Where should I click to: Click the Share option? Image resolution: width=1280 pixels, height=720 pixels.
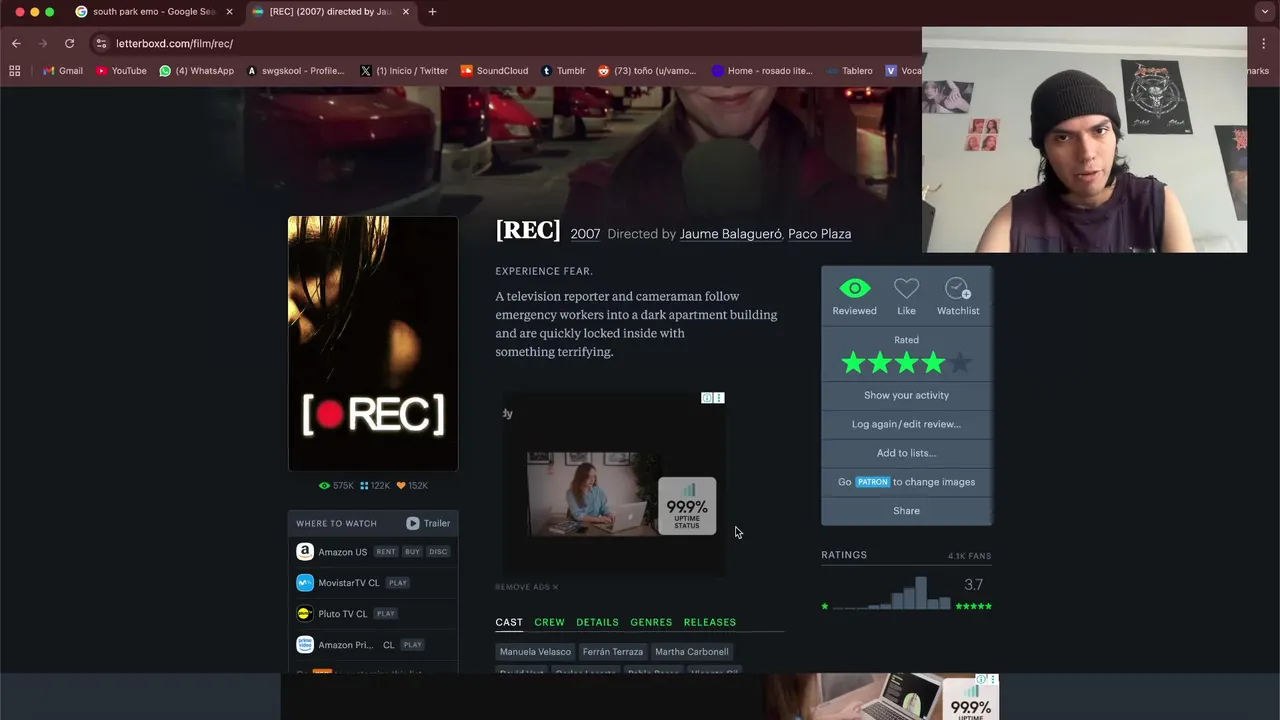906,511
